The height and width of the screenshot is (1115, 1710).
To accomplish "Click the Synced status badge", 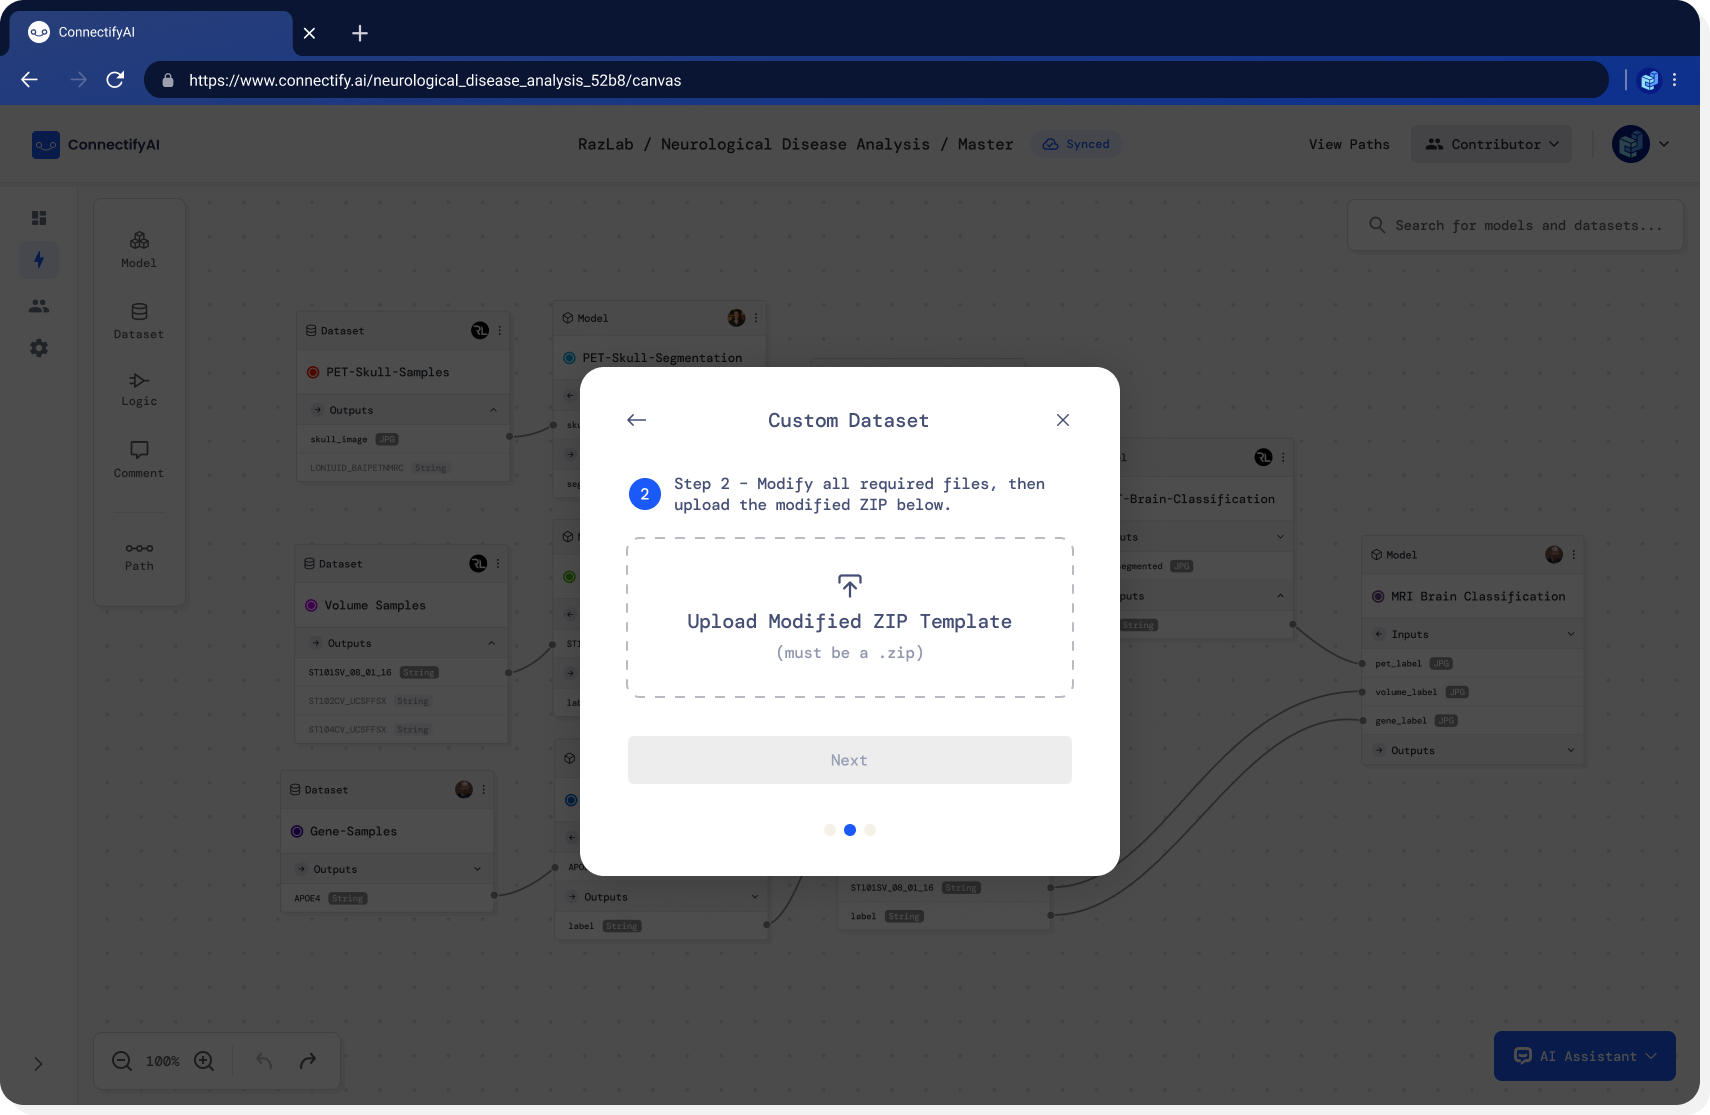I will [x=1076, y=144].
